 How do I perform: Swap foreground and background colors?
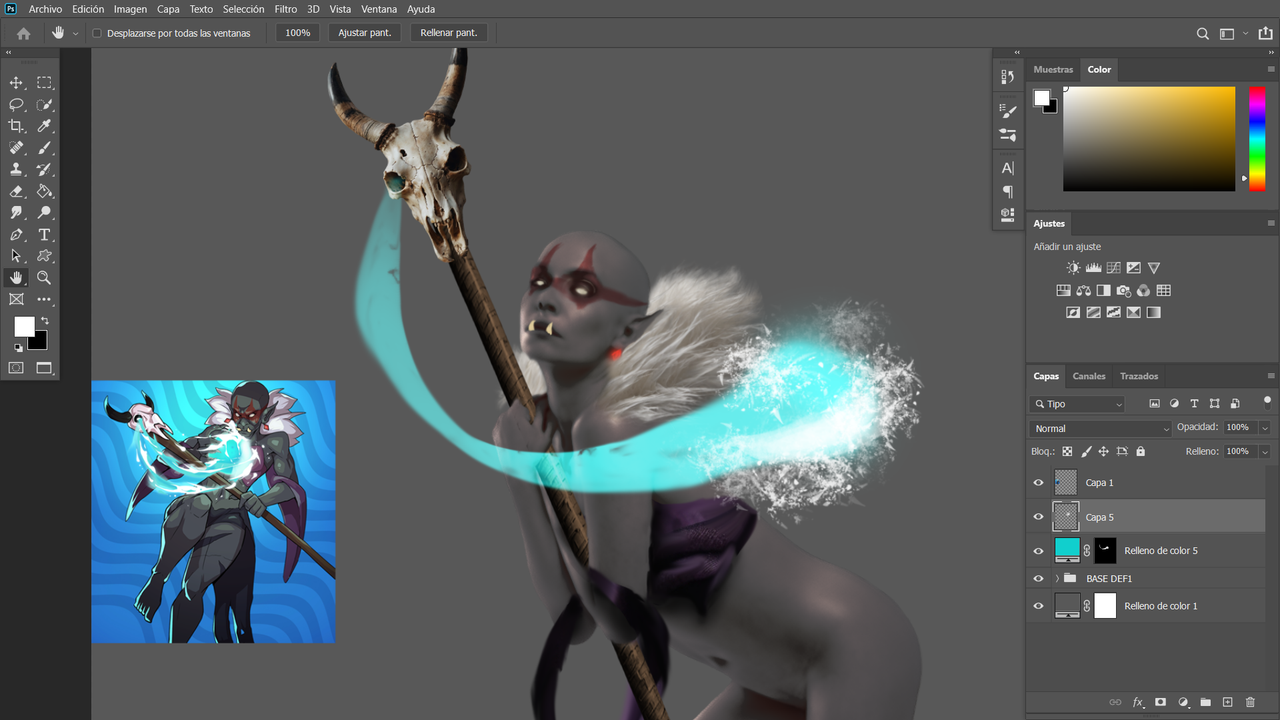point(44,321)
